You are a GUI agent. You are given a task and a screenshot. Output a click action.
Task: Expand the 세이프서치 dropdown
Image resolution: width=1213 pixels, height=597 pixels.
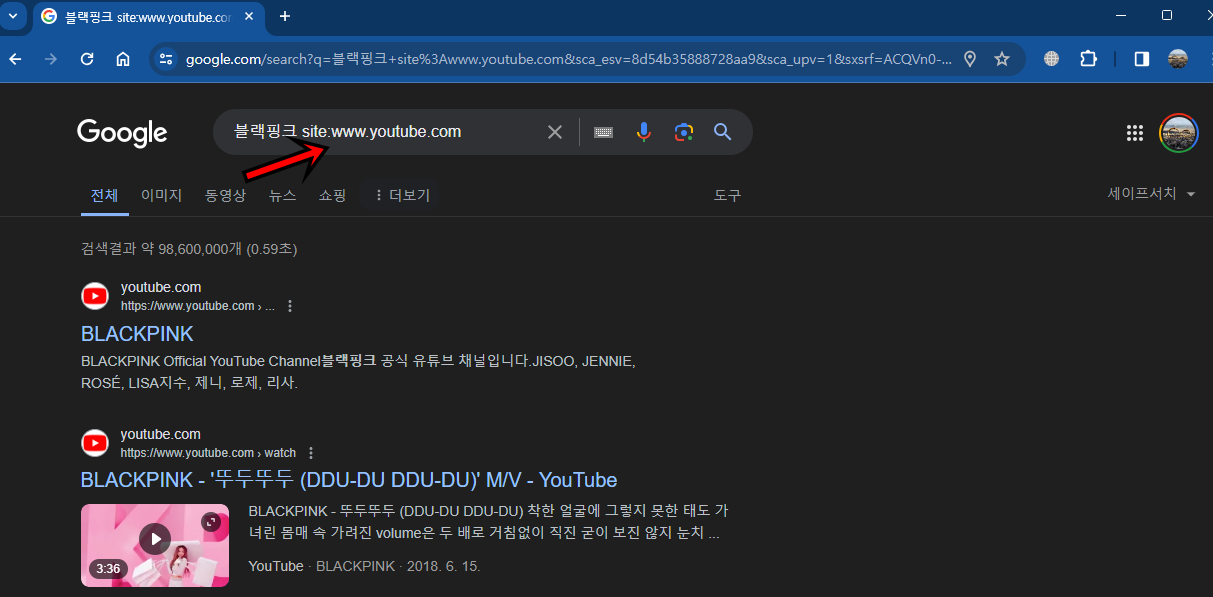(1151, 194)
